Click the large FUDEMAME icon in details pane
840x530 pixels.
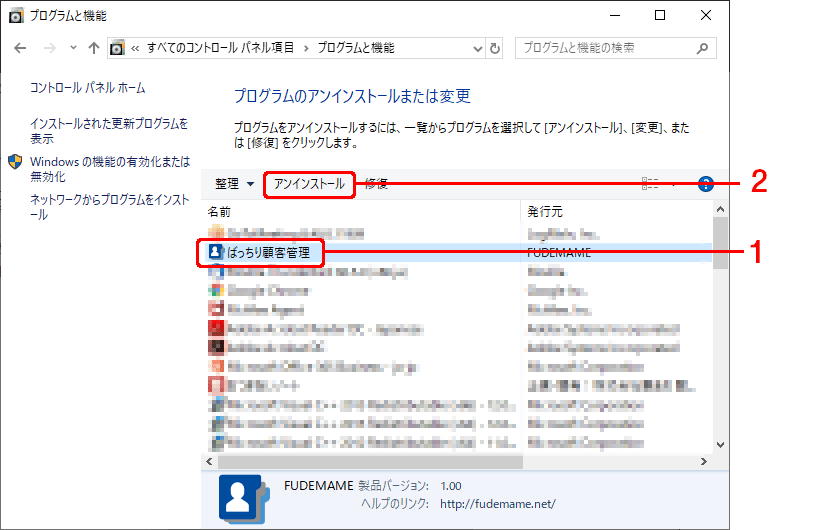click(244, 499)
